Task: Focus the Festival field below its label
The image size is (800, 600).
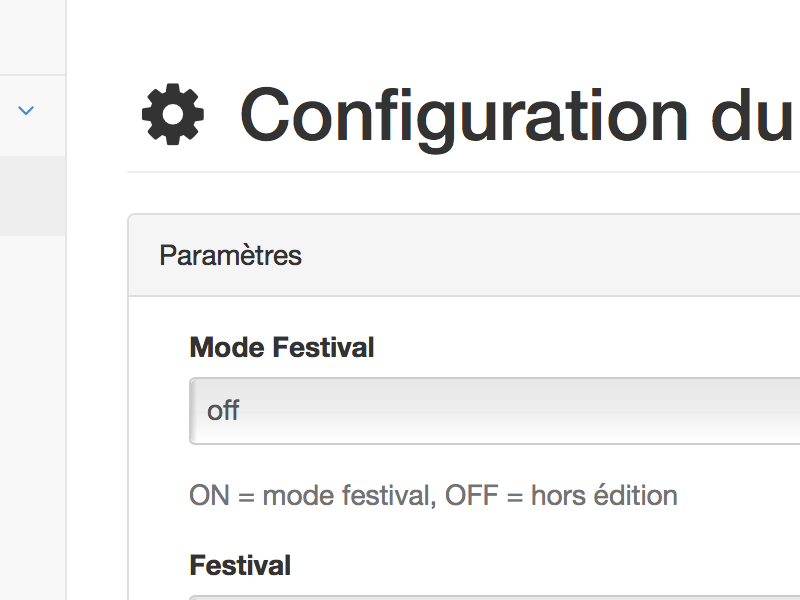Action: pos(494,597)
